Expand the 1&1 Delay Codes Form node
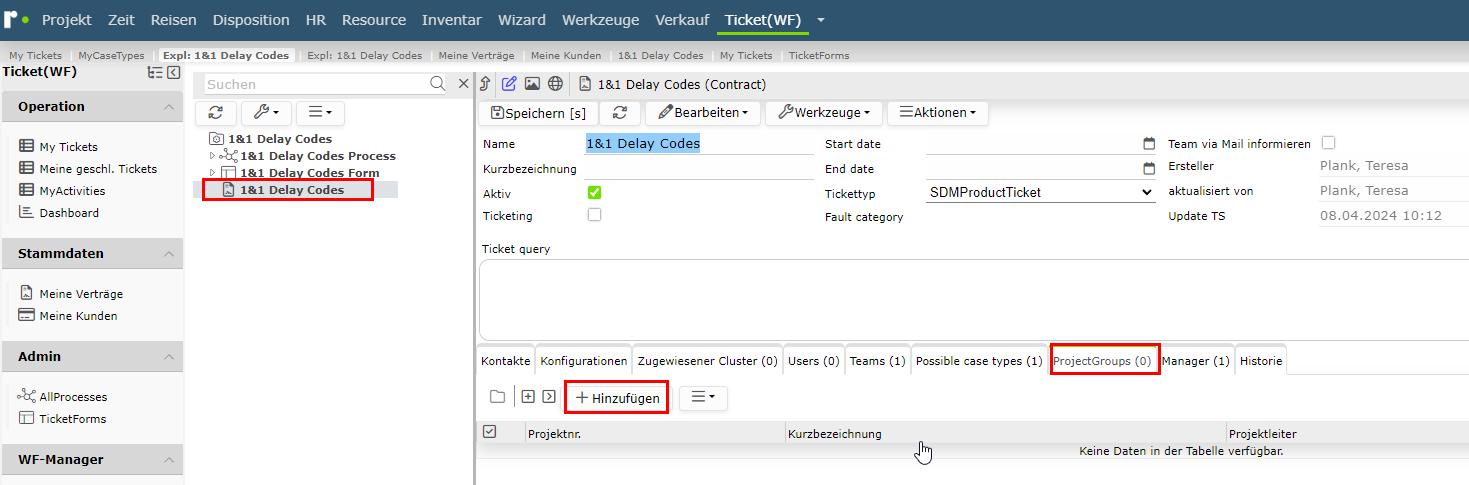Screen dimensions: 1469x485 click(212, 173)
